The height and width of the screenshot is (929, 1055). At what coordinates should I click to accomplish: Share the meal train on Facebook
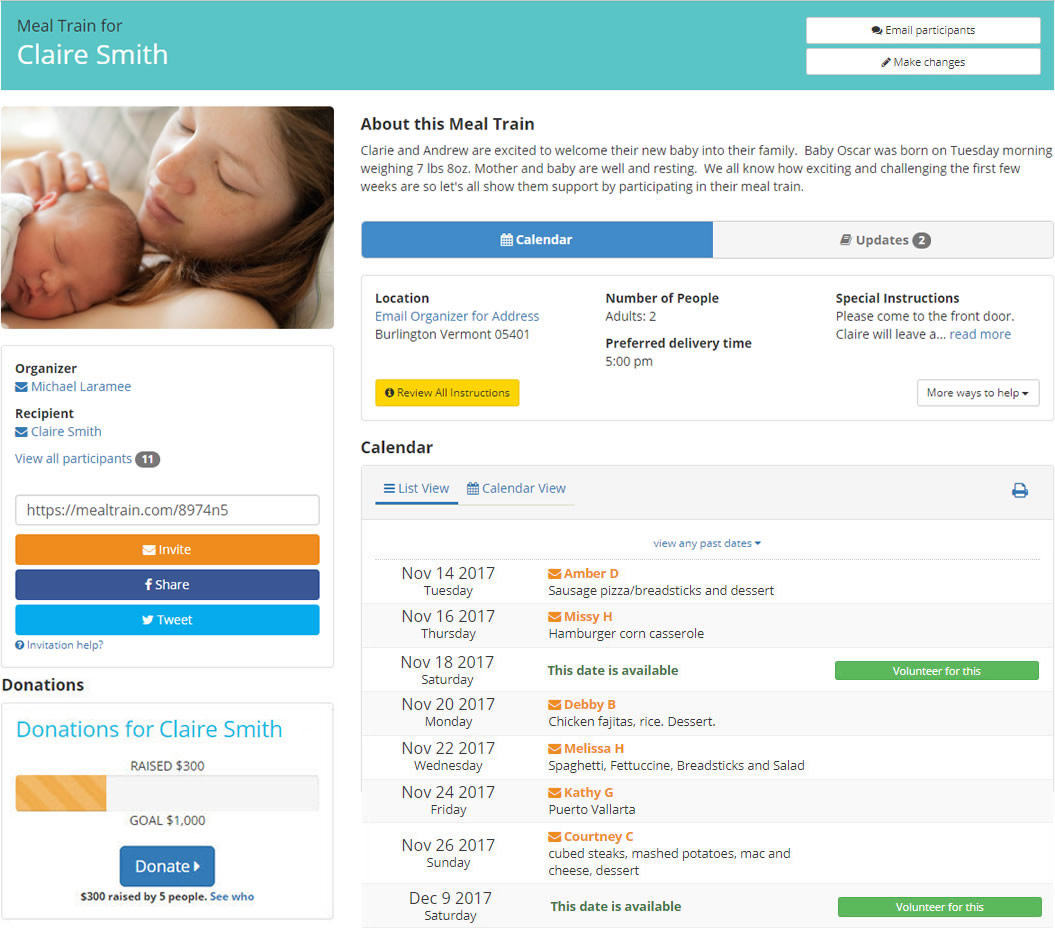click(167, 585)
